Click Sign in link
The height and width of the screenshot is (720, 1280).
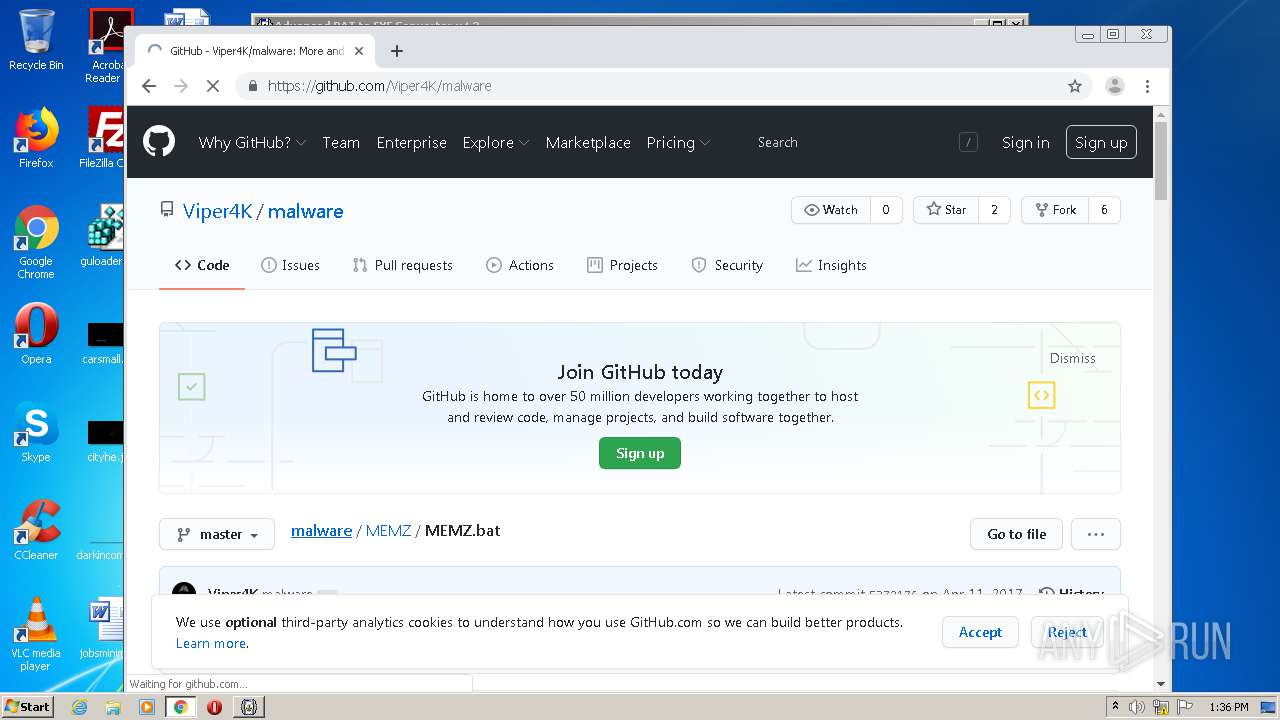pos(1025,142)
